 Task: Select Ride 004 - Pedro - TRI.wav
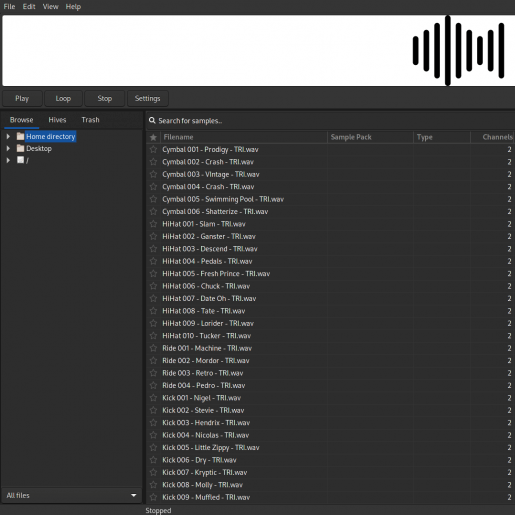point(204,385)
